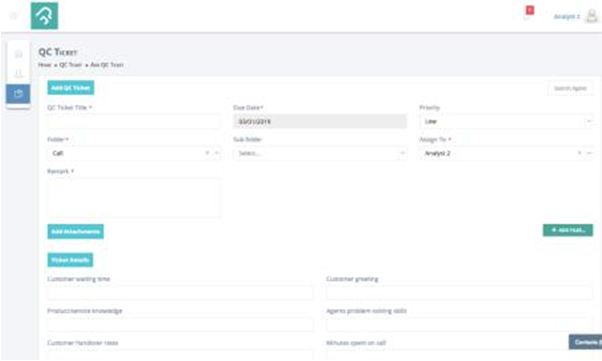Viewport: 602px width, 361px height.
Task: Click the Search Agent button
Action: click(570, 88)
